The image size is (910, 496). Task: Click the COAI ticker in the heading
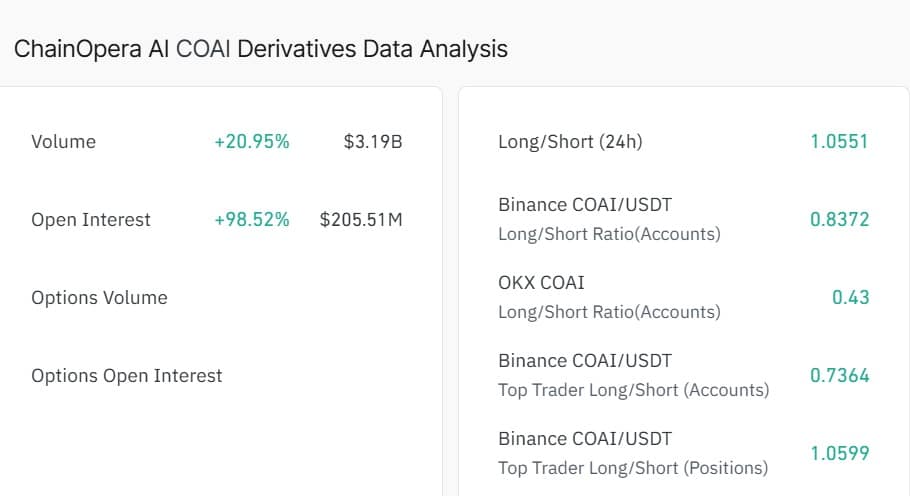point(203,48)
